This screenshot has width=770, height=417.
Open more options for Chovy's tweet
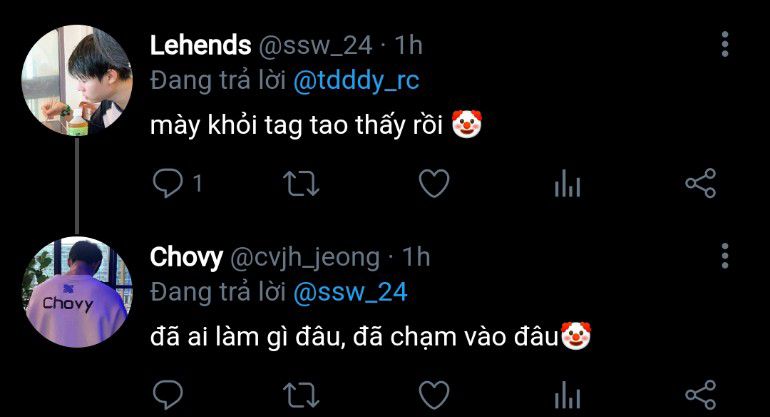tap(725, 256)
